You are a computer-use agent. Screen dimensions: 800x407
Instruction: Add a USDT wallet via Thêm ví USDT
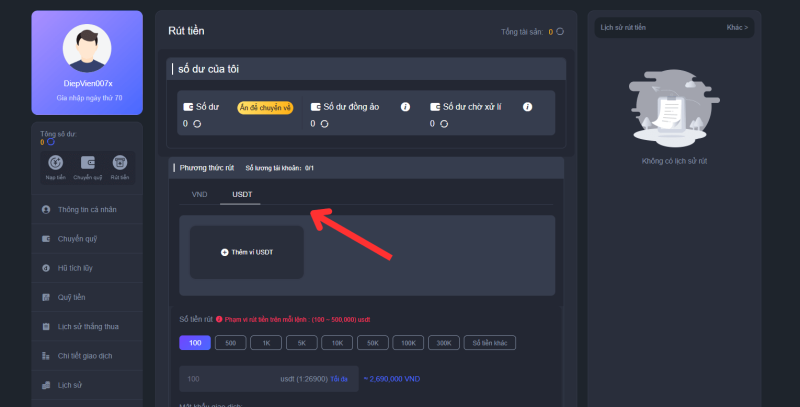[x=247, y=252]
